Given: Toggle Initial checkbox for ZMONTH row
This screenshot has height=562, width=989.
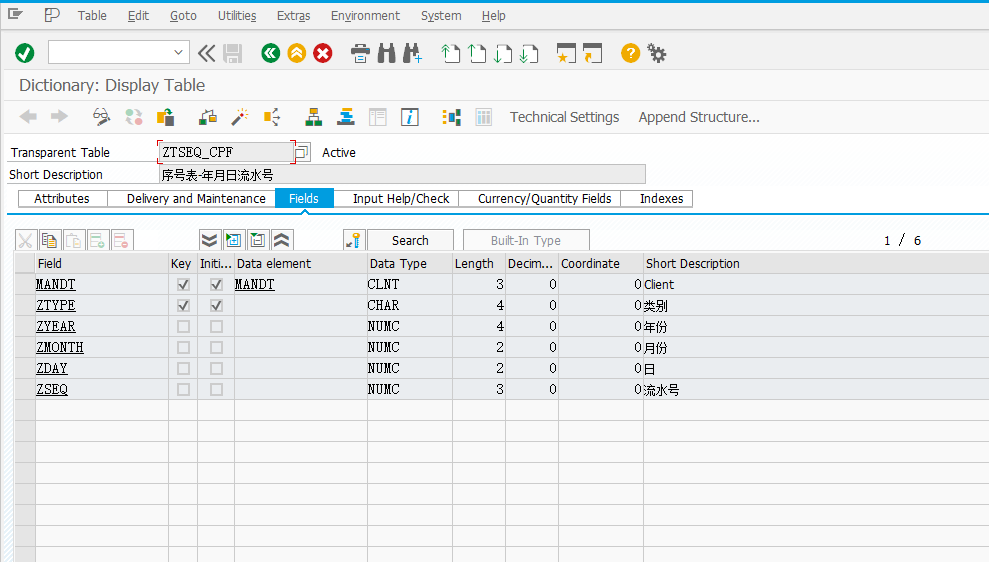Looking at the screenshot, I should [x=216, y=348].
